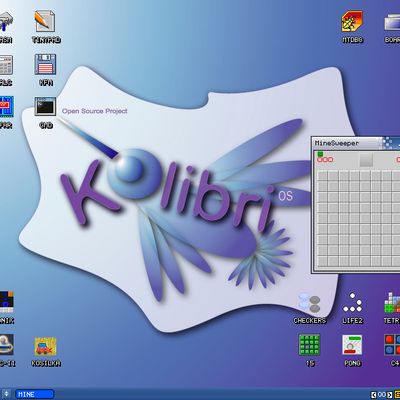Click the next desktop arrow in taskbar
Image resolution: width=400 pixels, height=400 pixels.
click(x=389, y=395)
